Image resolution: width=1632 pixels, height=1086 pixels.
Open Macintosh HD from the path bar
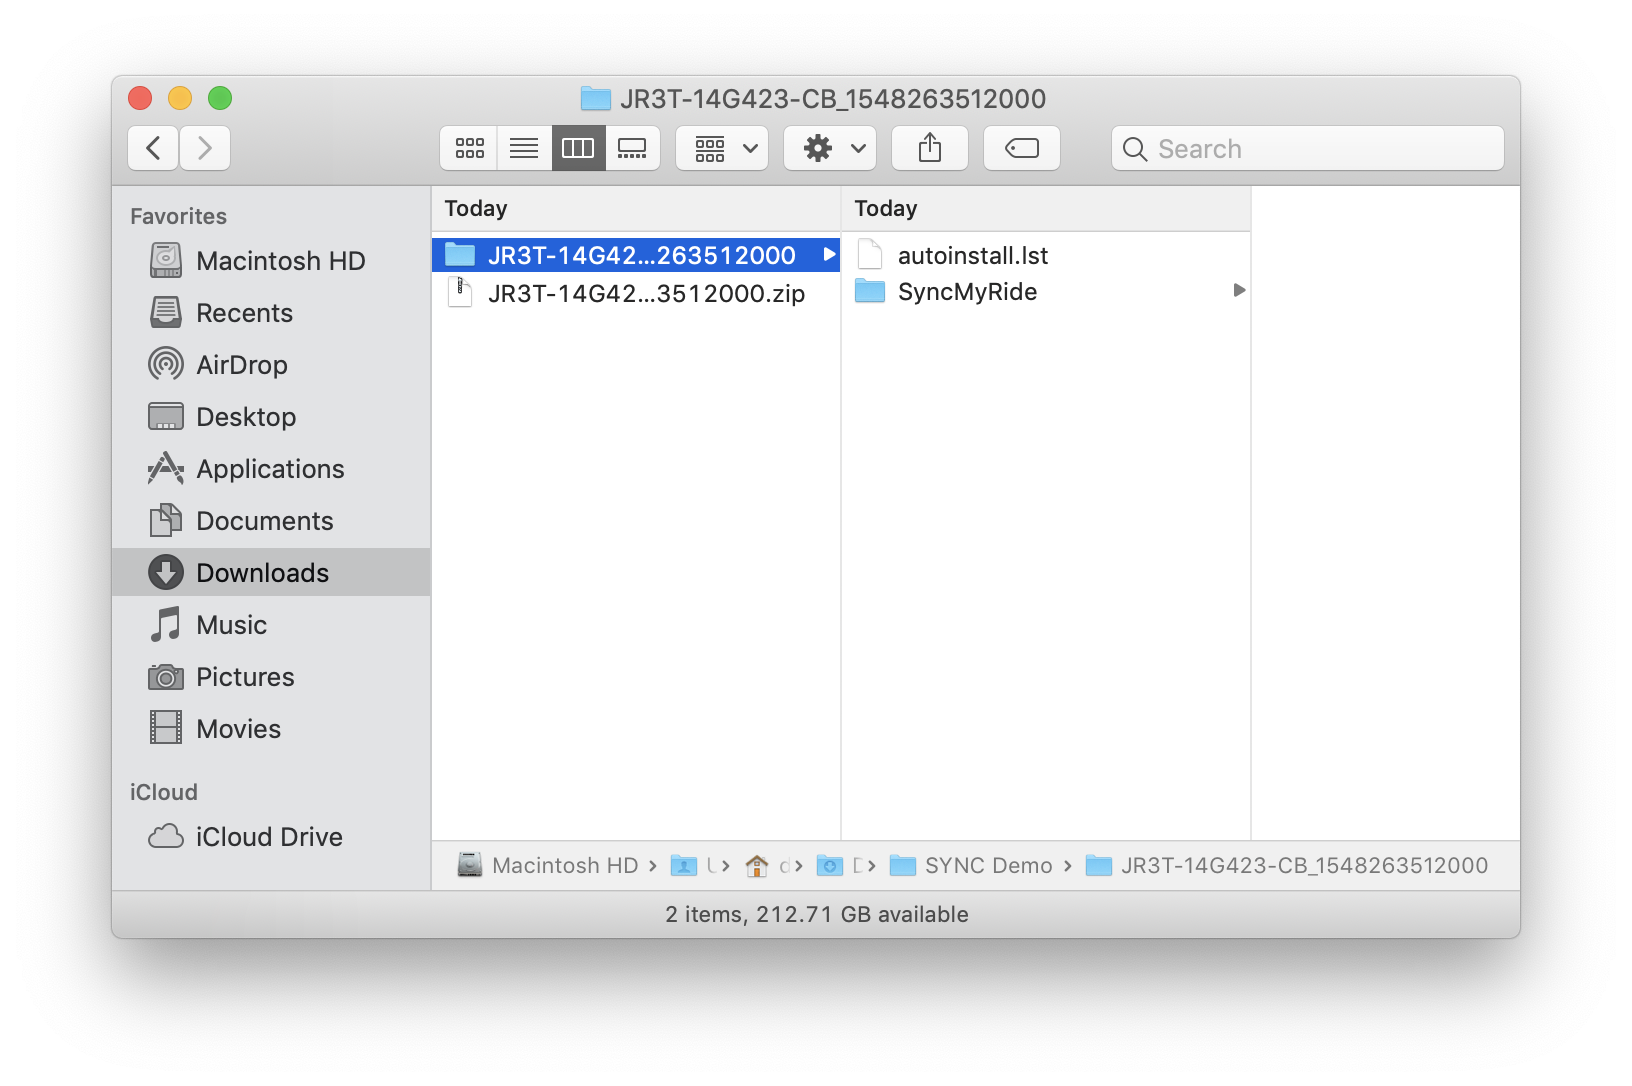[x=565, y=865]
